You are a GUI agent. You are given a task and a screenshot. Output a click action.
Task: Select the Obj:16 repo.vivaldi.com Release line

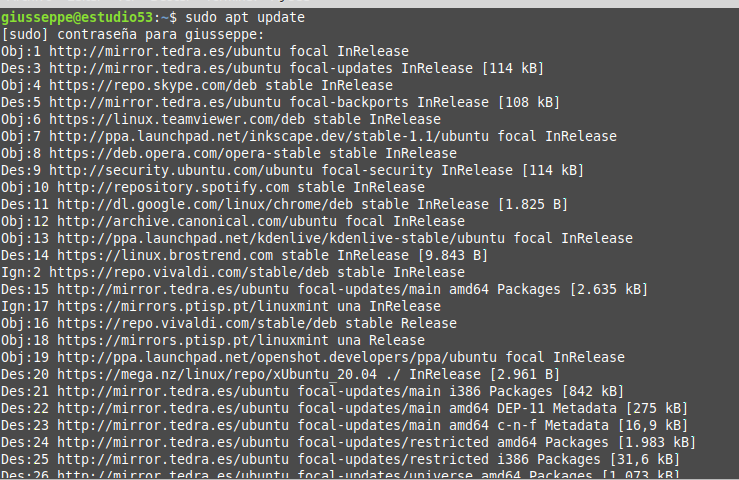(229, 323)
